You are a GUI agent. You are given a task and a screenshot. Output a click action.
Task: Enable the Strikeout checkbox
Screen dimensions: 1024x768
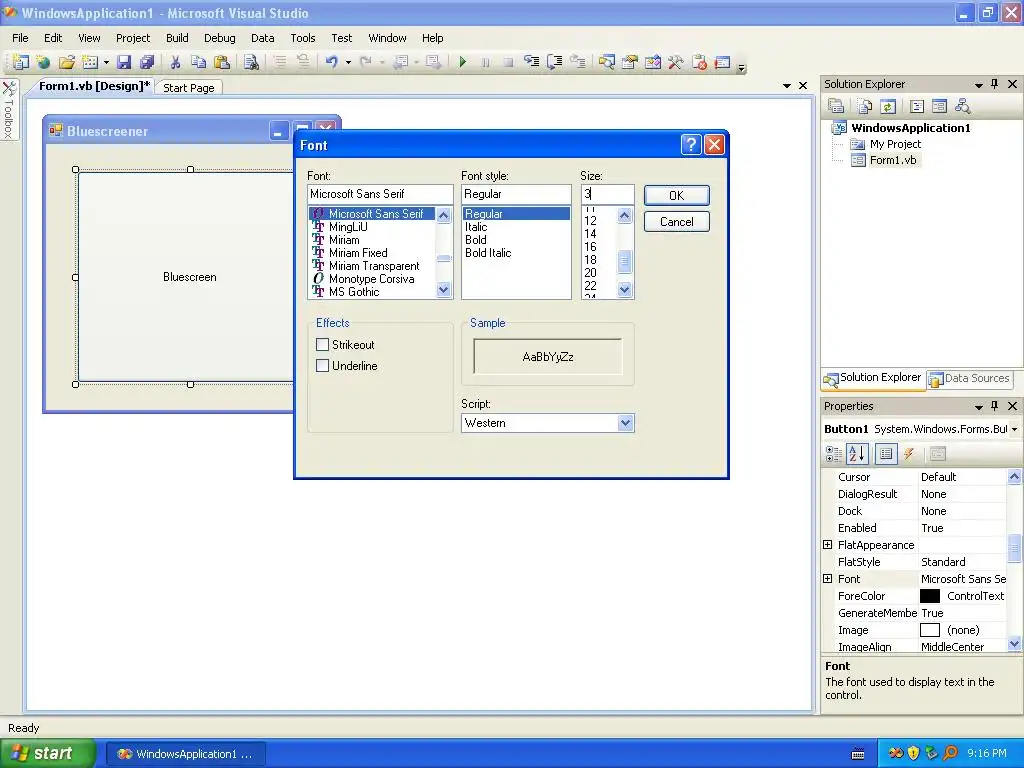[322, 344]
